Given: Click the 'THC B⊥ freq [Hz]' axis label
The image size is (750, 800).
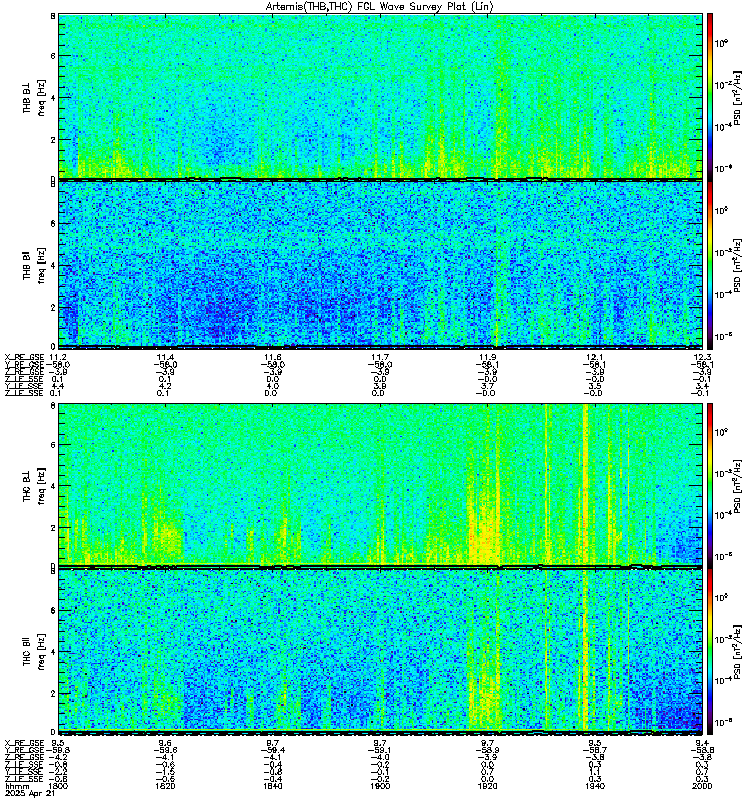Looking at the screenshot, I should click(x=34, y=485).
